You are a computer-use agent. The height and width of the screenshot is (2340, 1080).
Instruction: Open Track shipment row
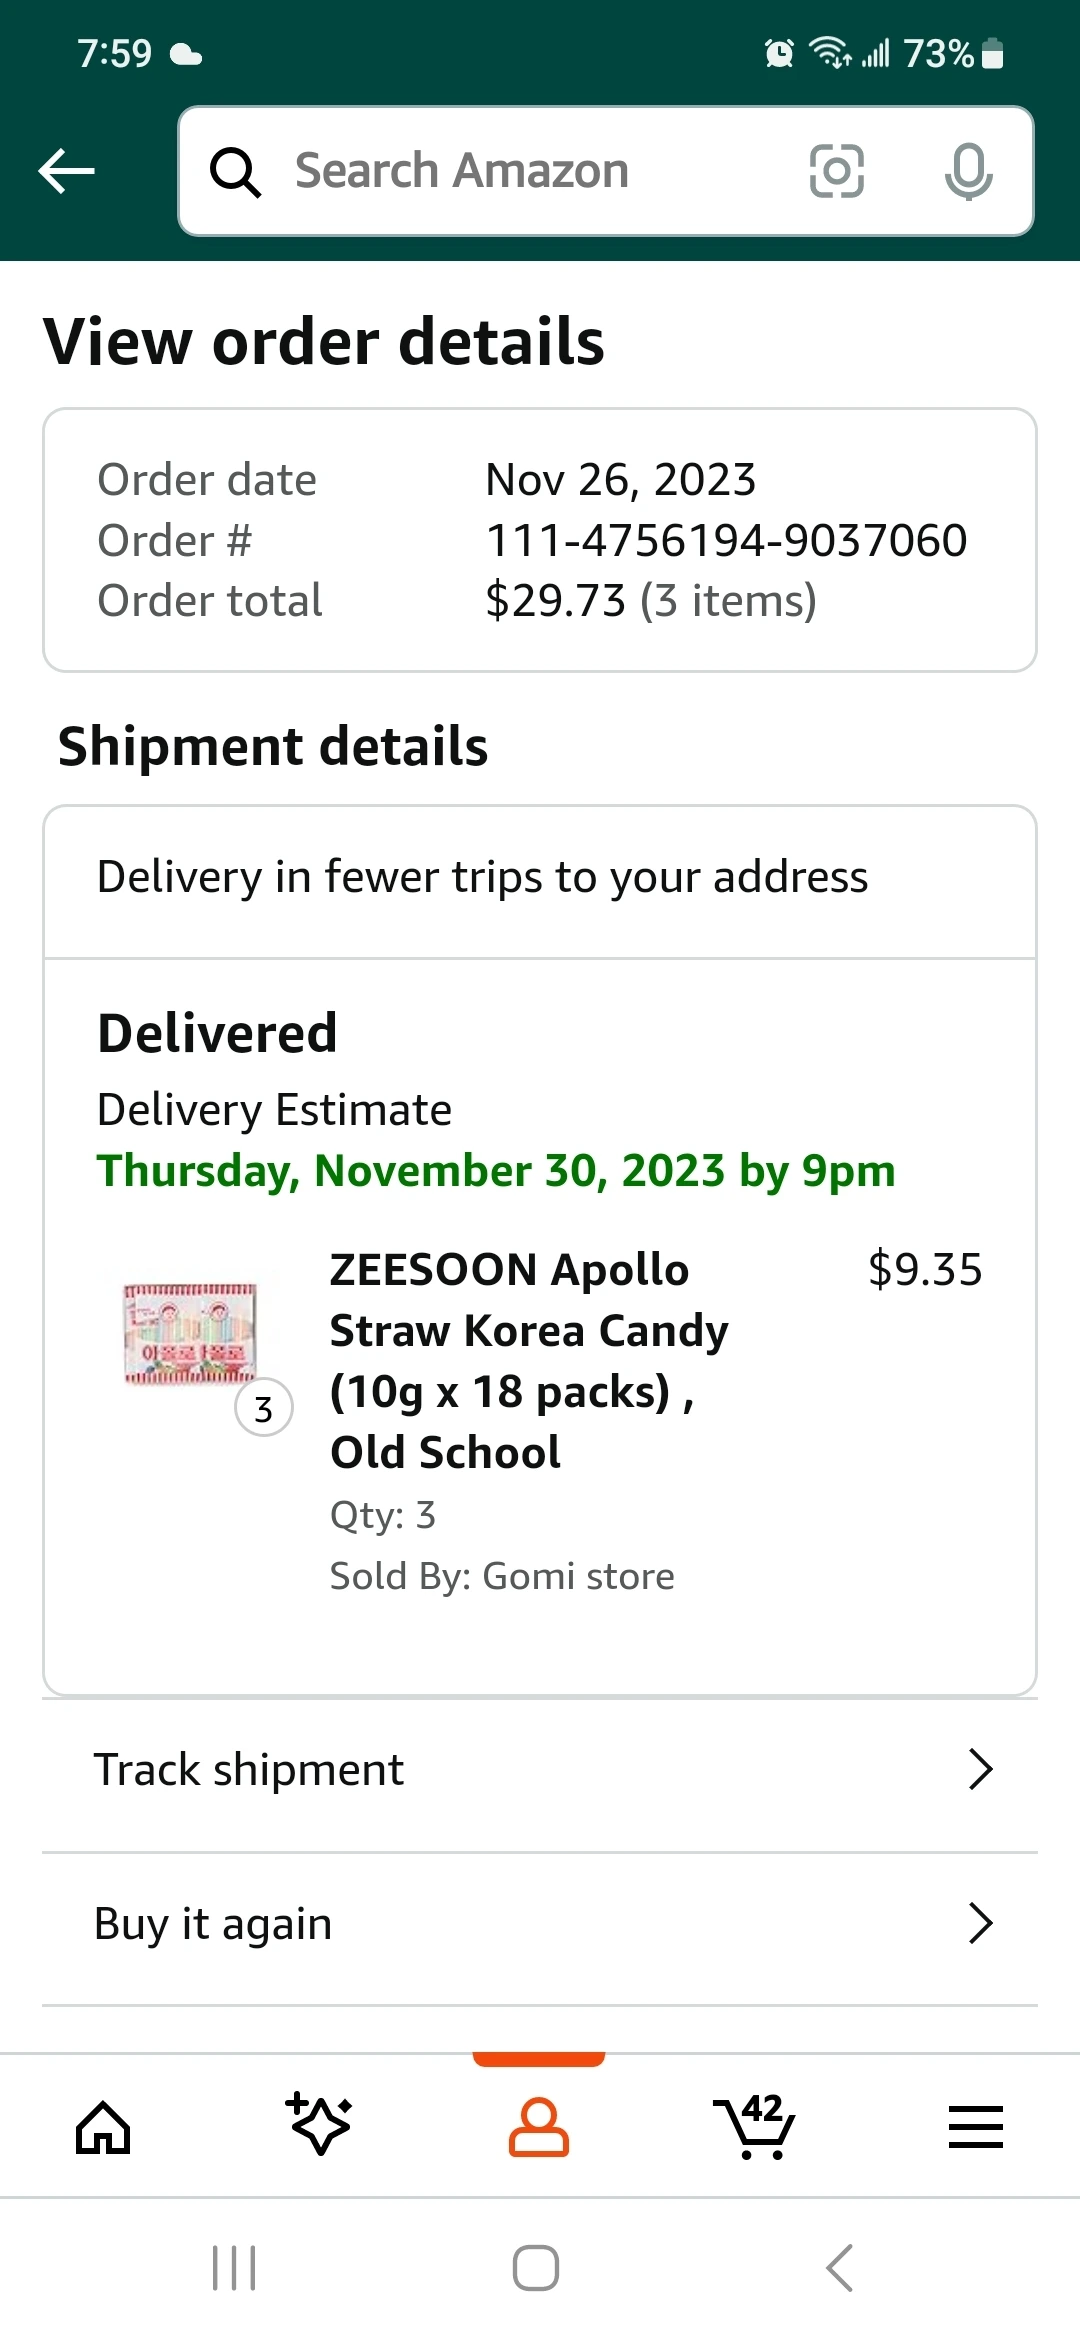250,1770
